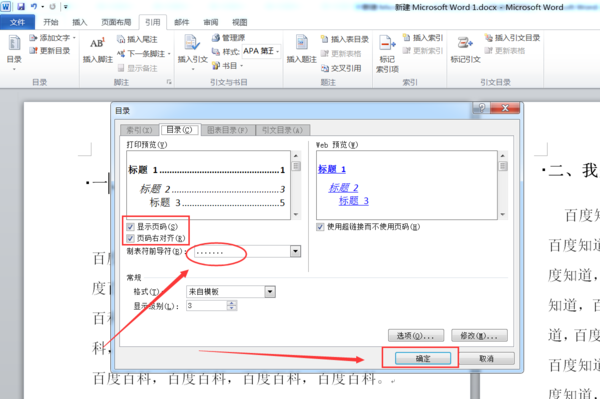Image resolution: width=600 pixels, height=399 pixels.
Task: Click 更新目录 in the ribbon
Action: tap(50, 50)
